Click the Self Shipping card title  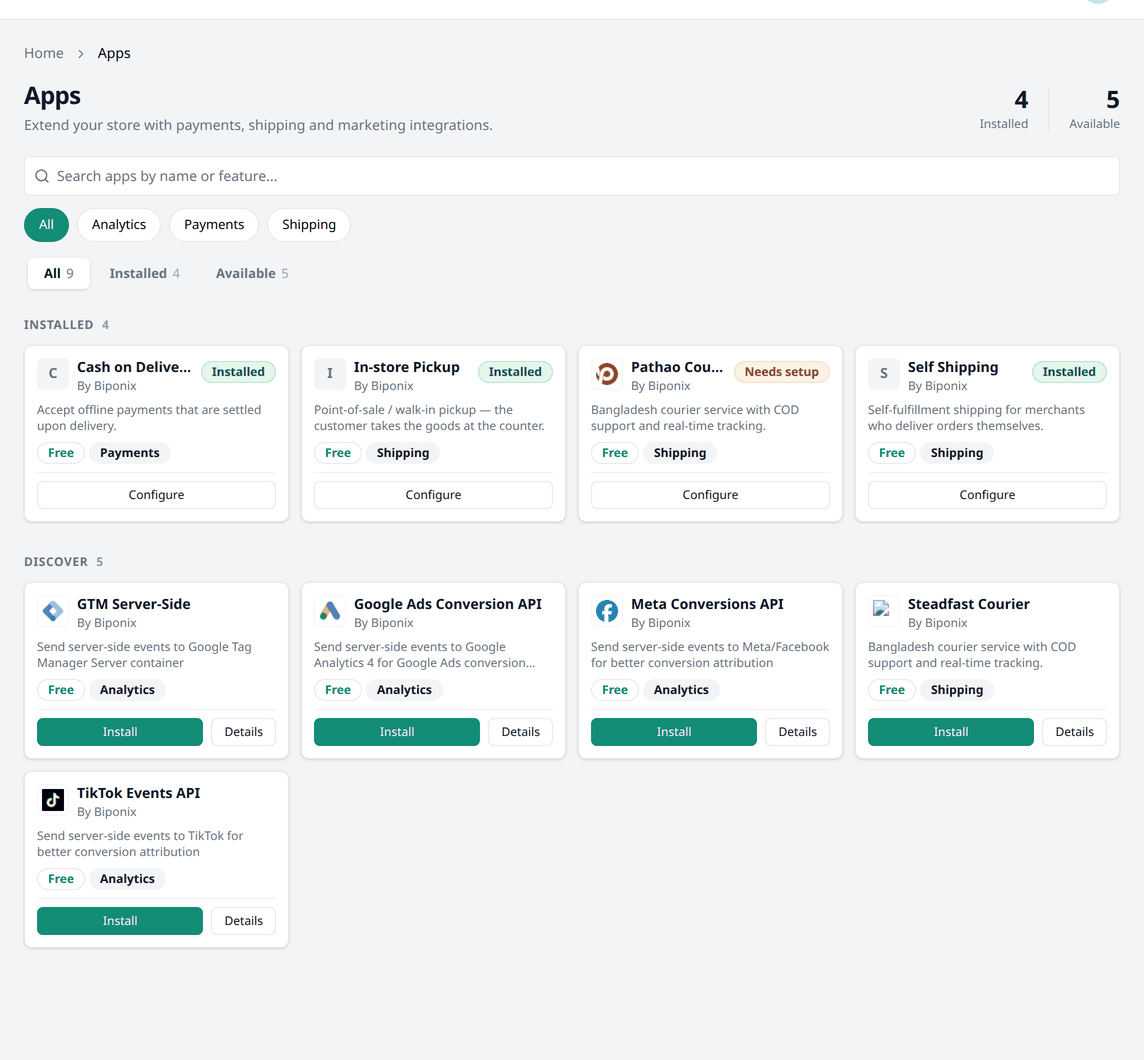[953, 367]
